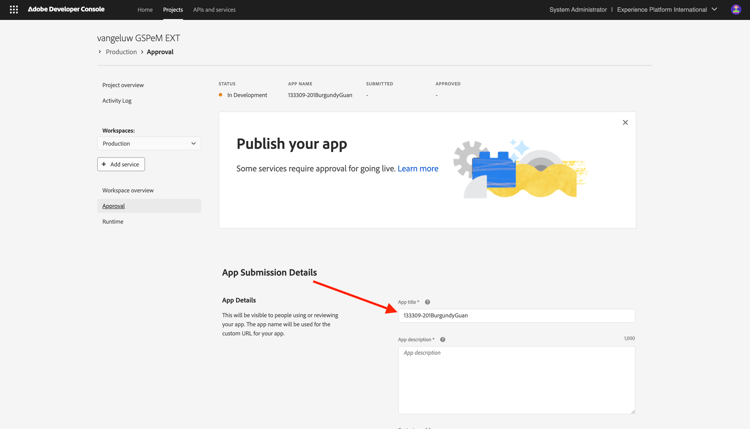This screenshot has width=750, height=429.
Task: Click the plus icon on Add service
Action: tap(104, 164)
